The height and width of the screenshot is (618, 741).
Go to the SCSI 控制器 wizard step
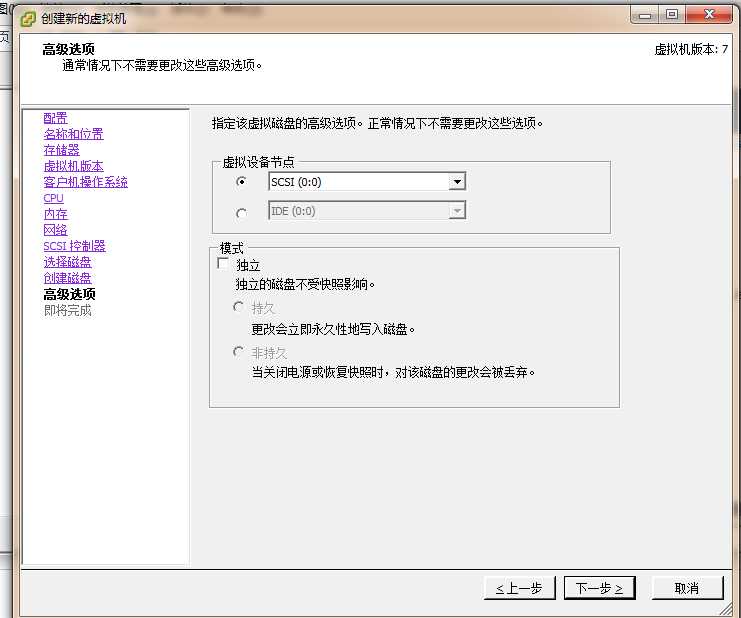coord(74,246)
